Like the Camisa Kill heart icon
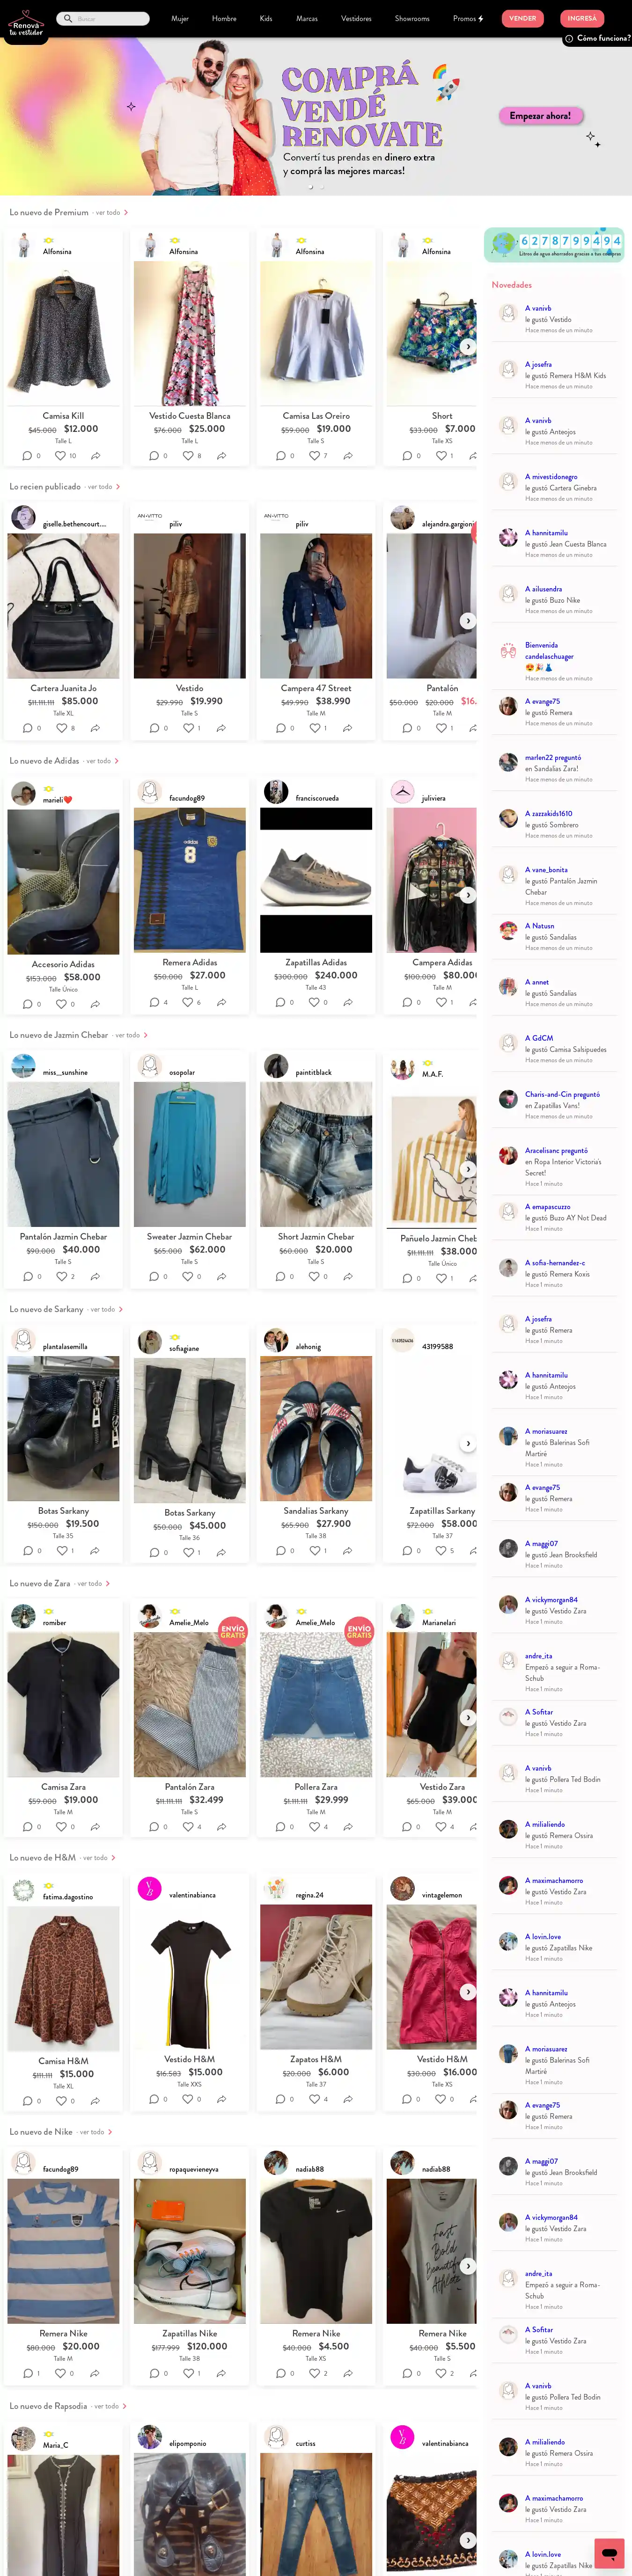 click(x=60, y=455)
